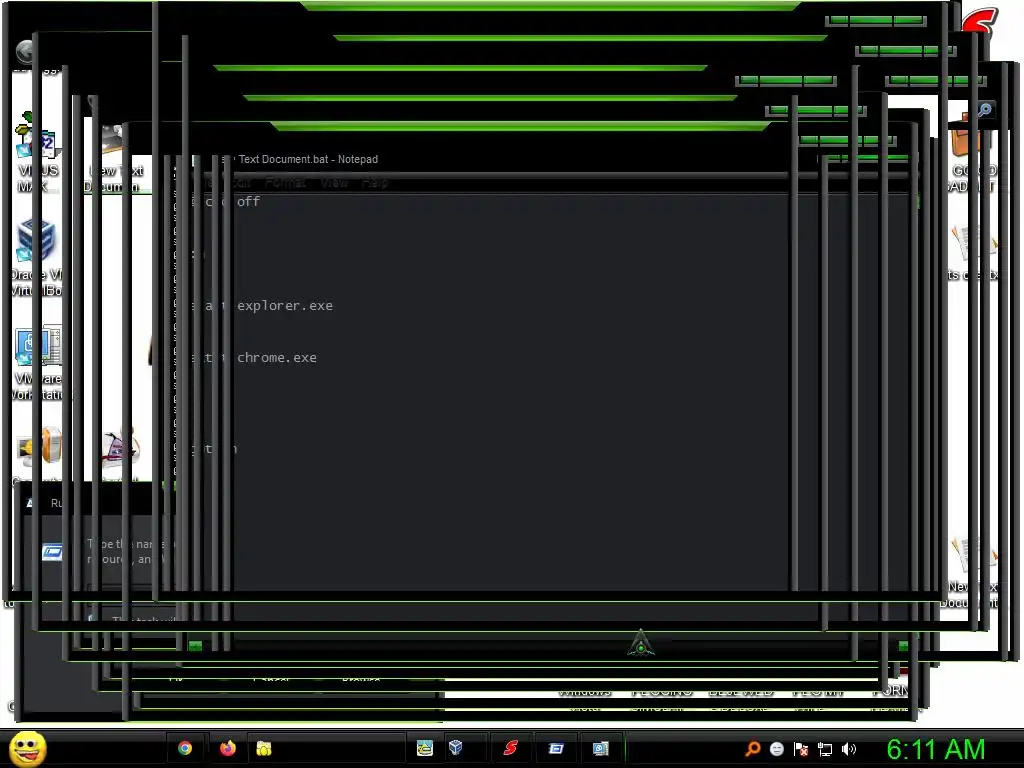Click the word explorer.exe in Notepad
Screen dimensions: 1024x768
[285, 306]
